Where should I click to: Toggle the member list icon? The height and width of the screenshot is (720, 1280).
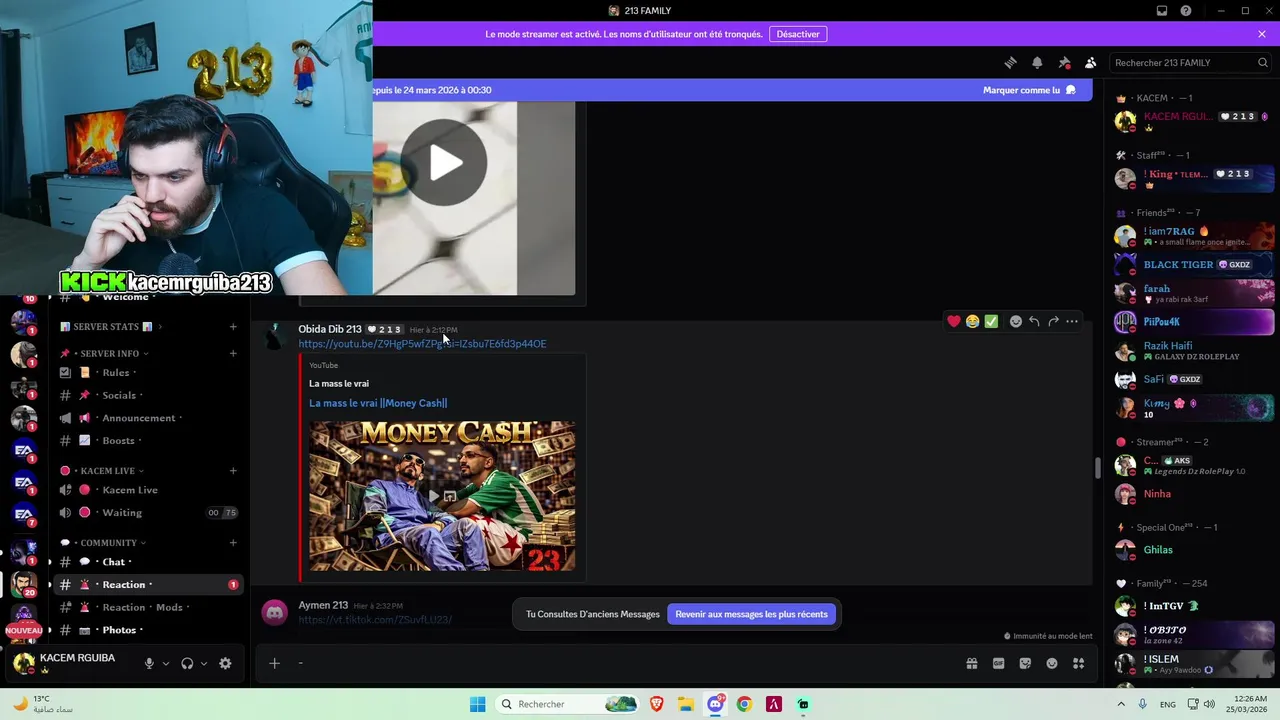tap(1091, 62)
